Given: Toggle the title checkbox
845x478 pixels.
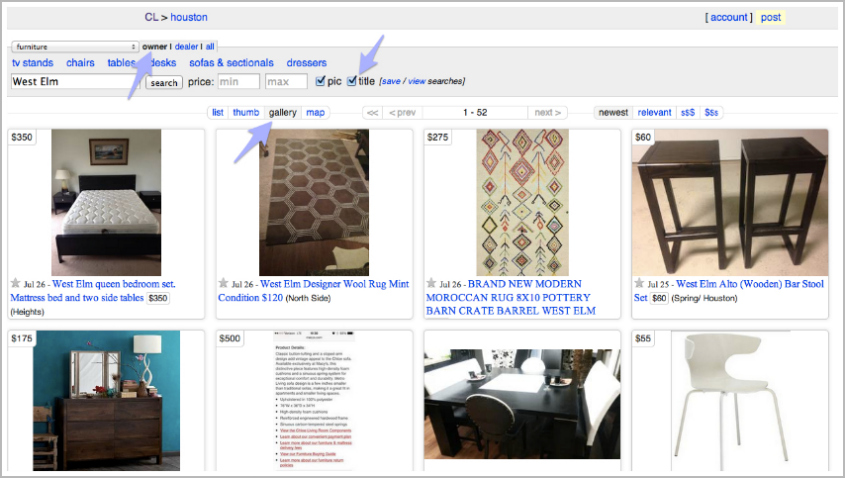Looking at the screenshot, I should point(352,81).
